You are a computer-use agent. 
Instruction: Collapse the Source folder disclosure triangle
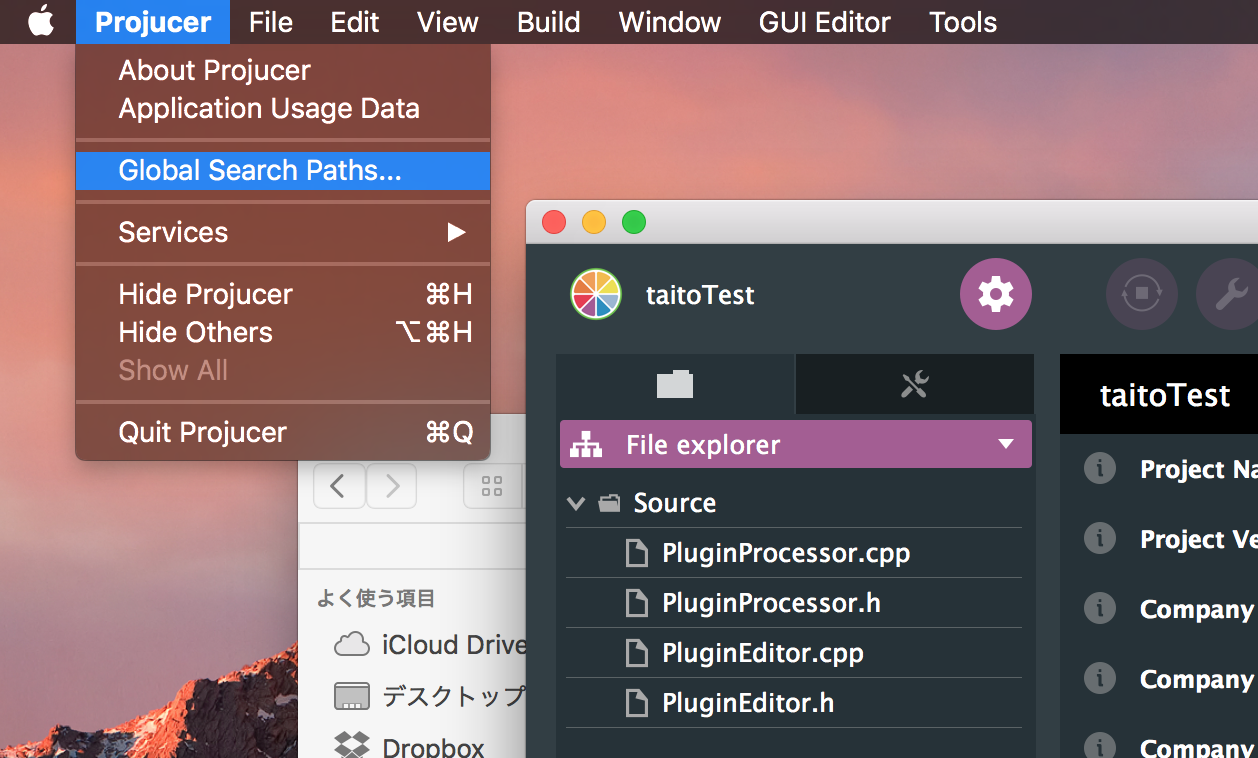pyautogui.click(x=575, y=503)
